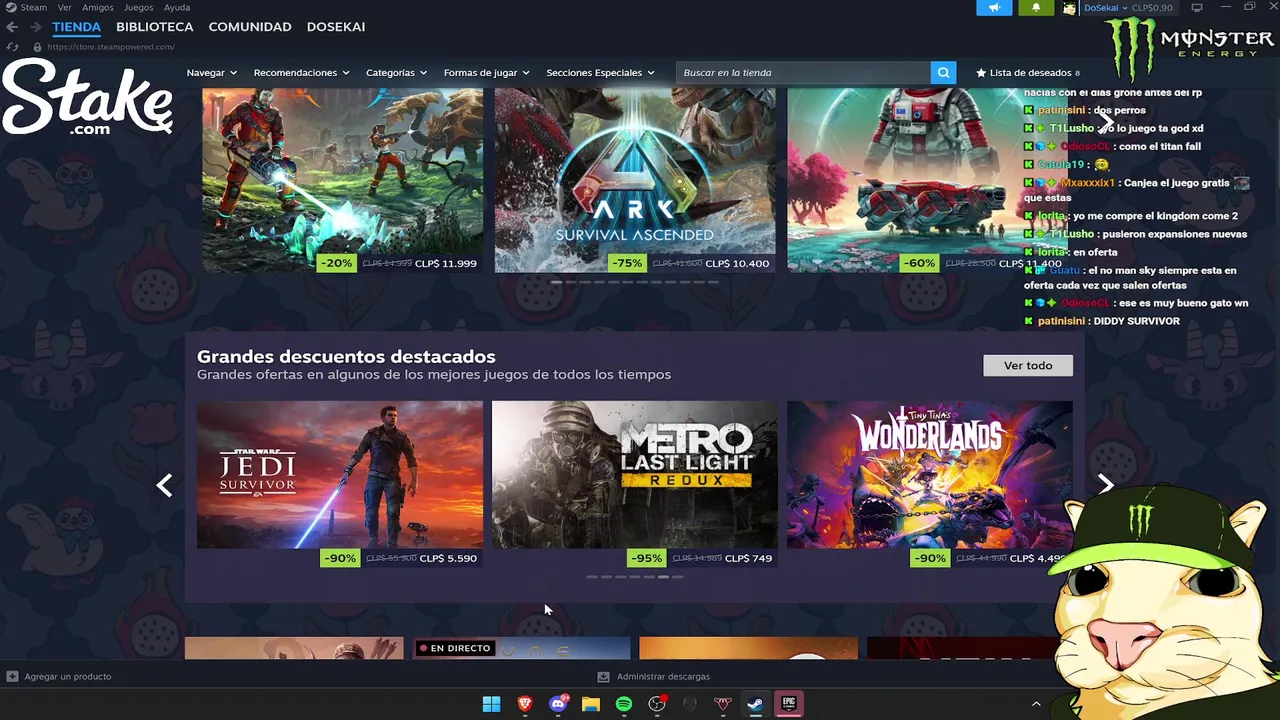Image resolution: width=1280 pixels, height=720 pixels.
Task: Open the -20% discounted game on the left
Action: pos(342,180)
